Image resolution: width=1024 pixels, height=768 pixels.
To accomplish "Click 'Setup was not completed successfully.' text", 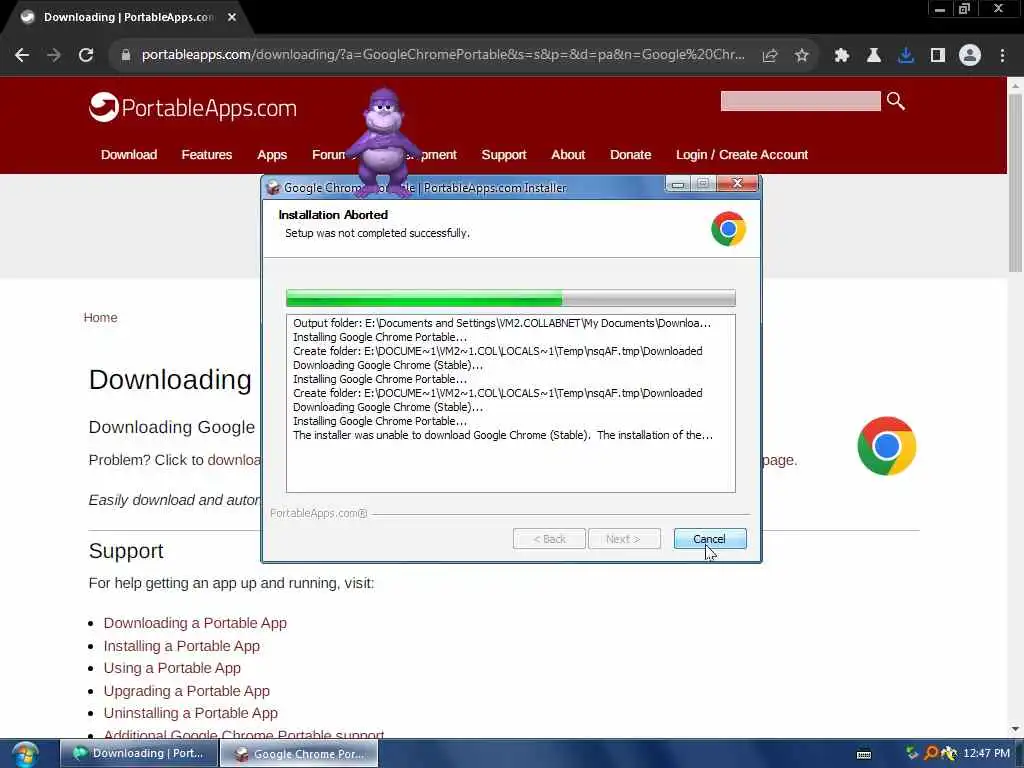I will tap(377, 233).
